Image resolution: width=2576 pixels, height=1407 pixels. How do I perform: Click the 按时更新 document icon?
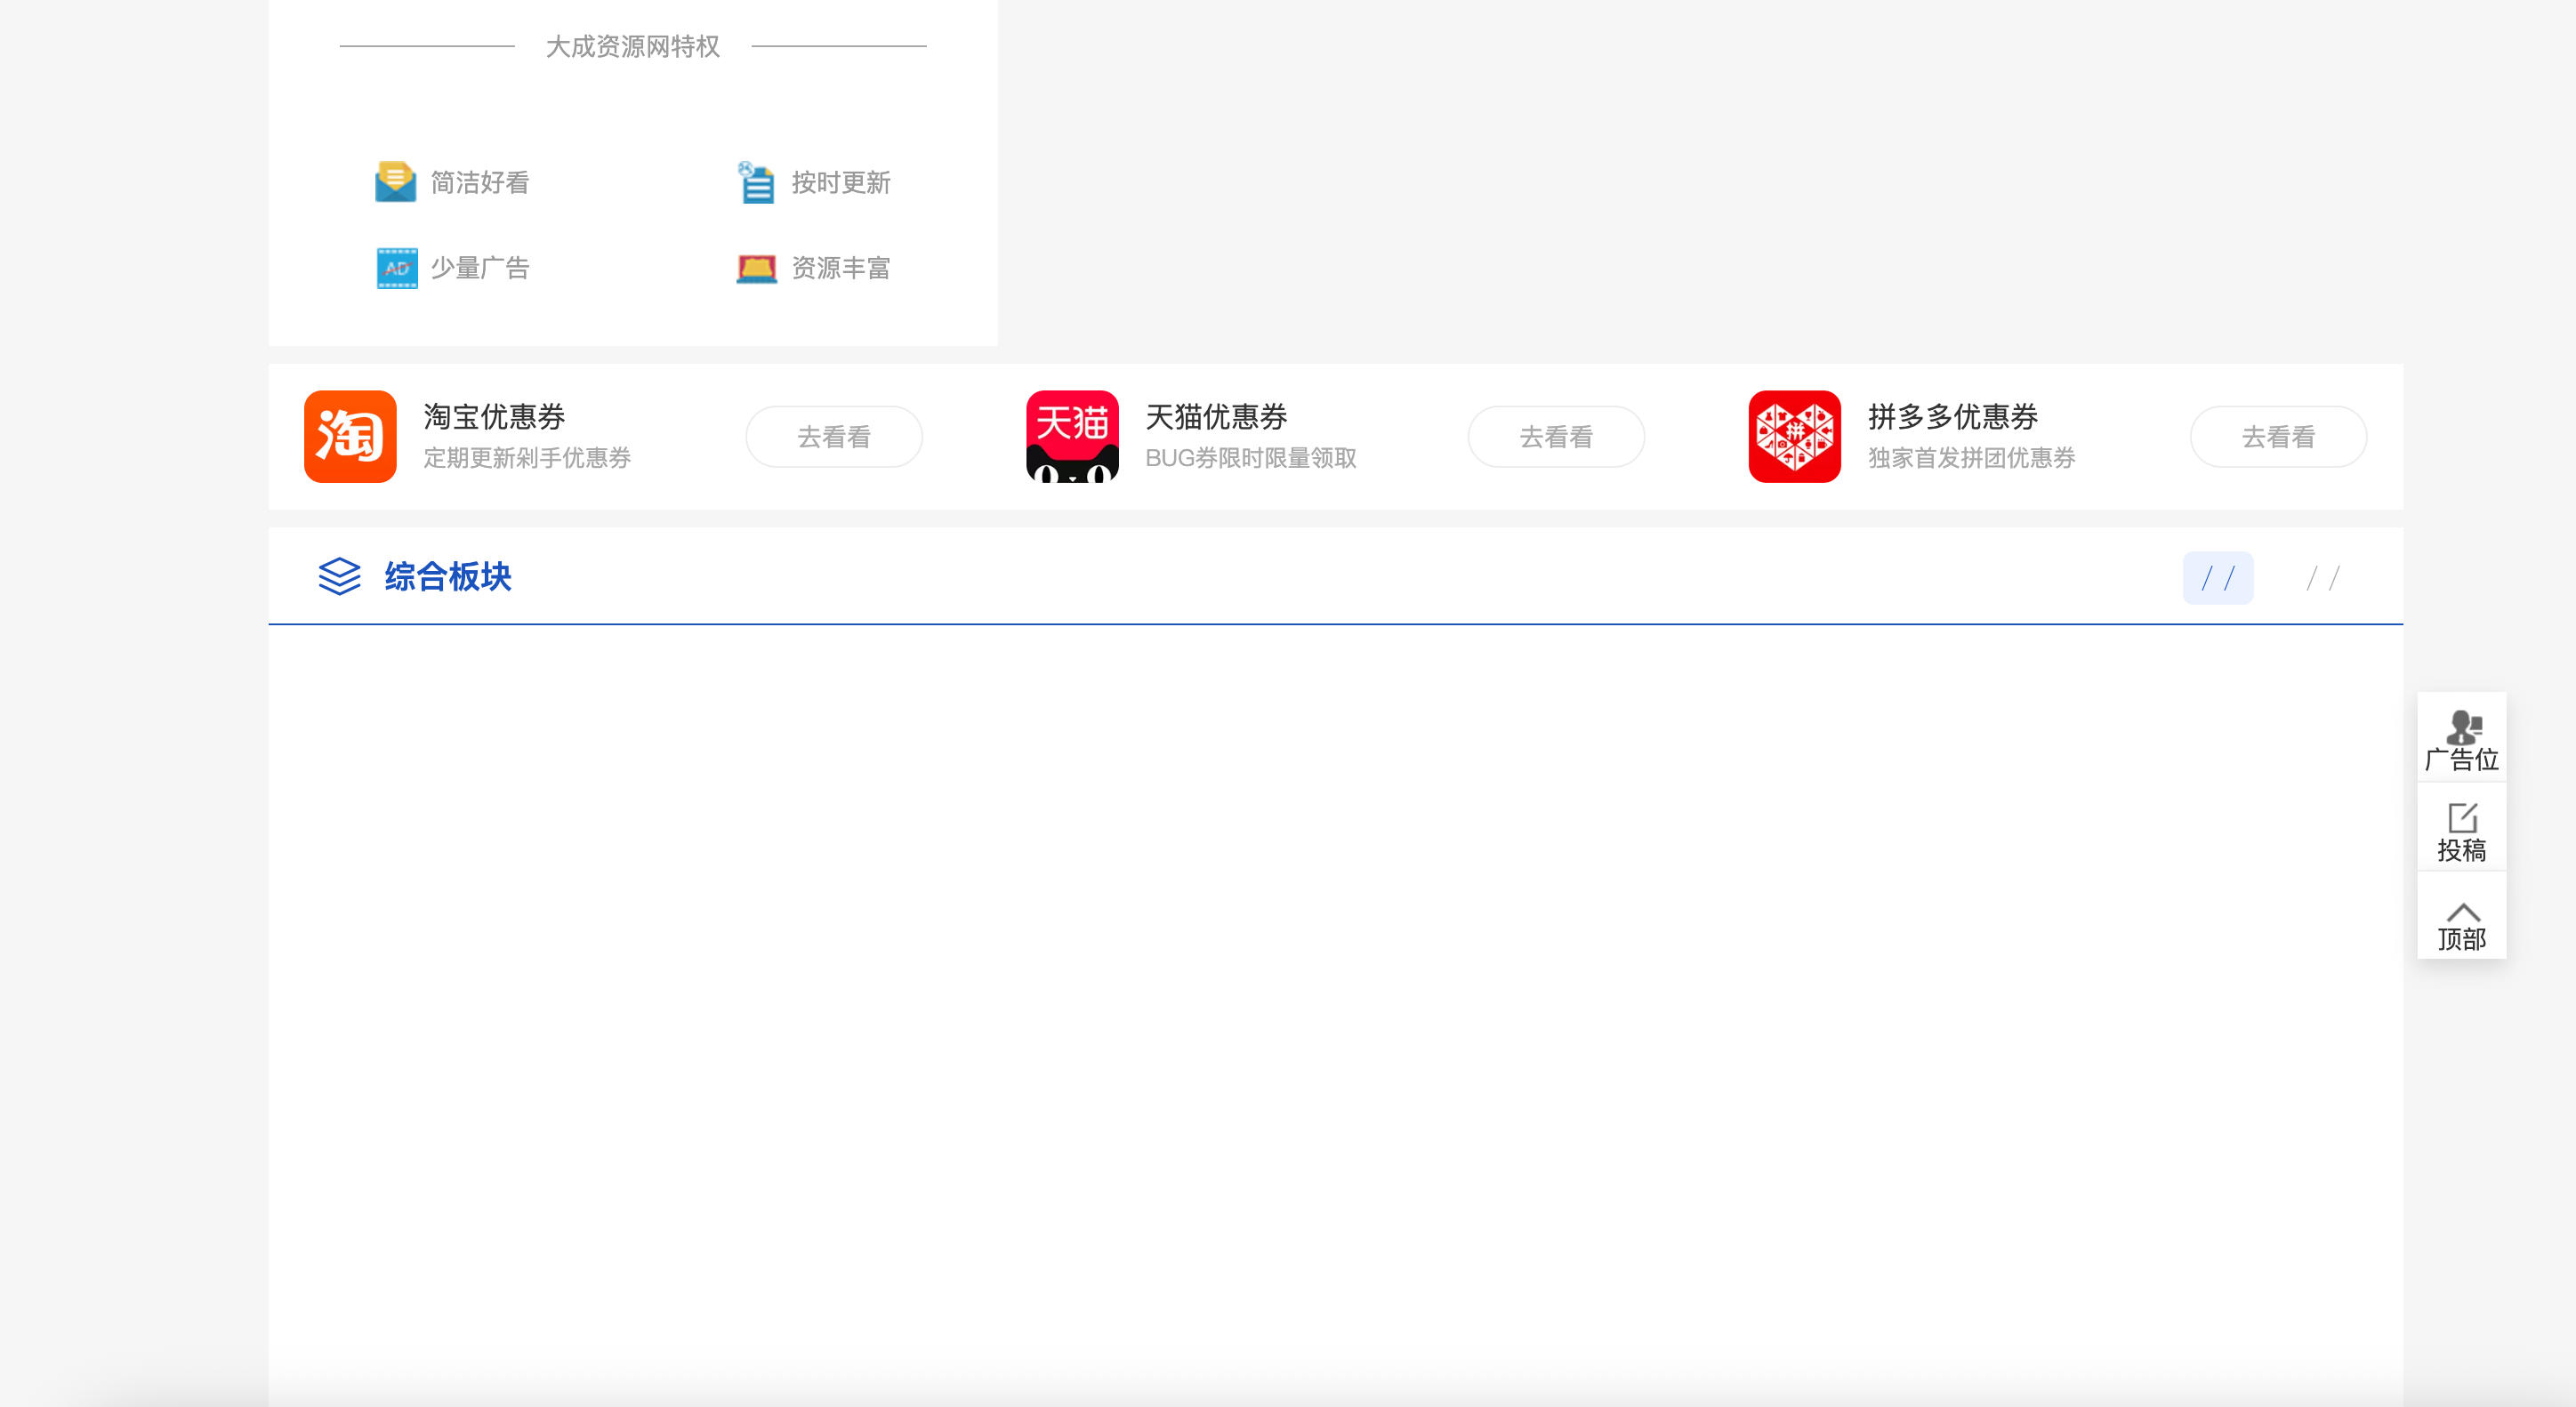pyautogui.click(x=756, y=182)
